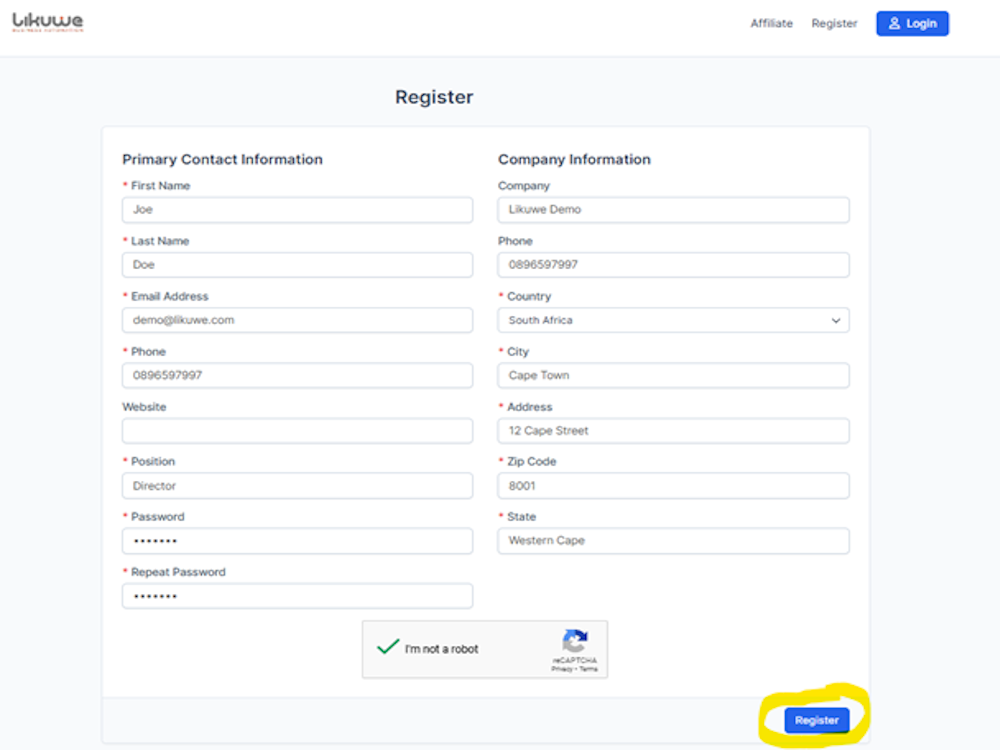Screen dimensions: 1000x750
Task: Click the reCAPTCHA Terms link
Action: click(589, 669)
